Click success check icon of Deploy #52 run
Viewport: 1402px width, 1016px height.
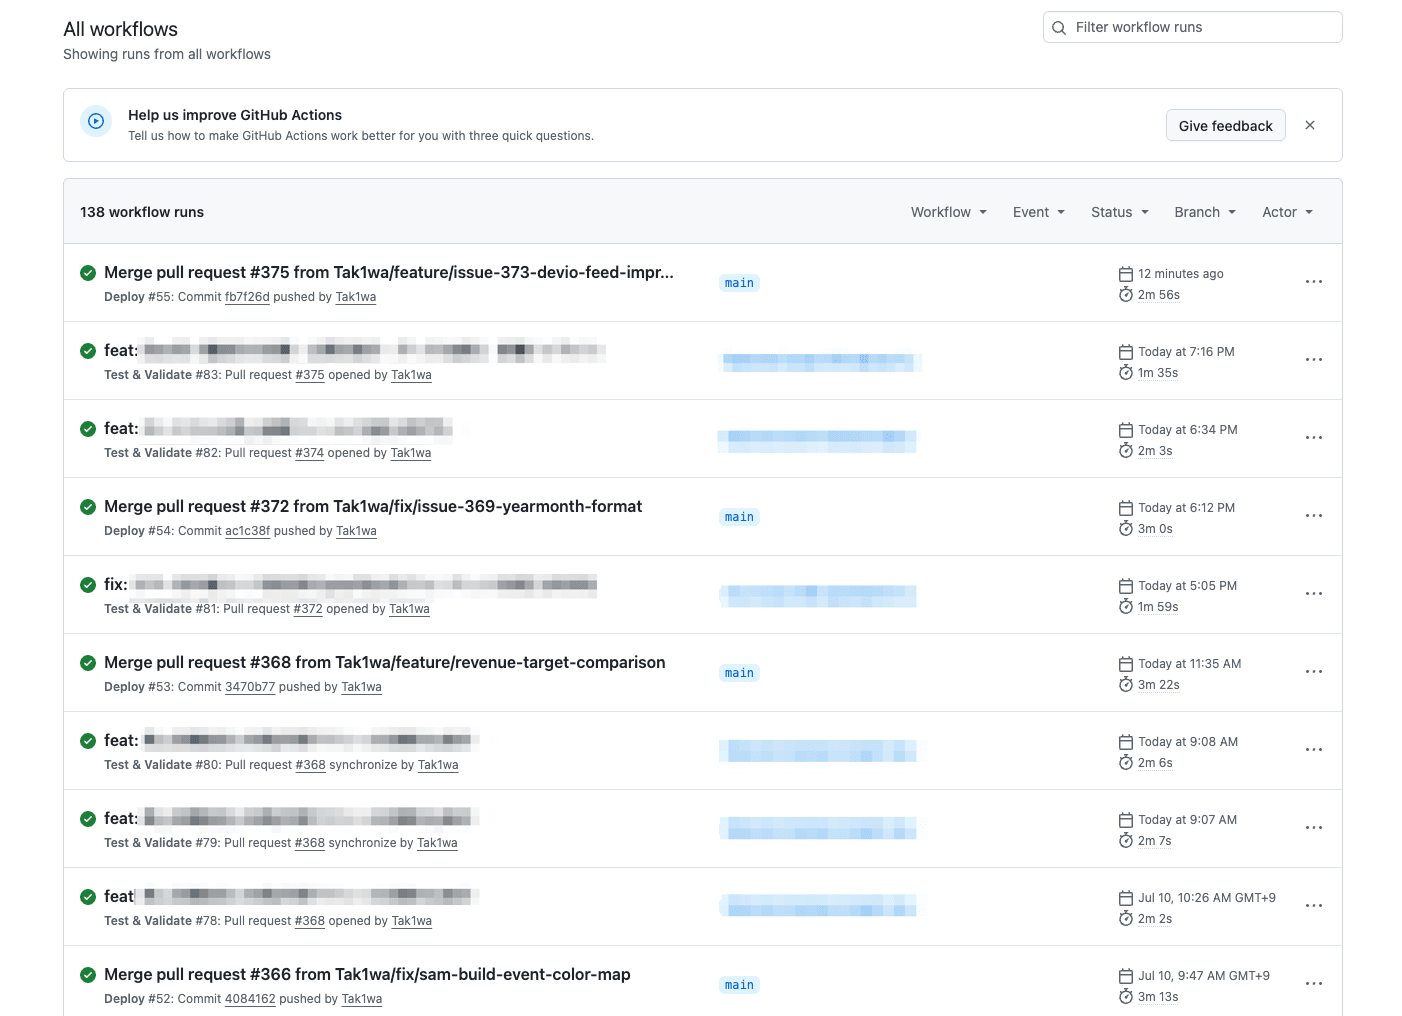(88, 975)
